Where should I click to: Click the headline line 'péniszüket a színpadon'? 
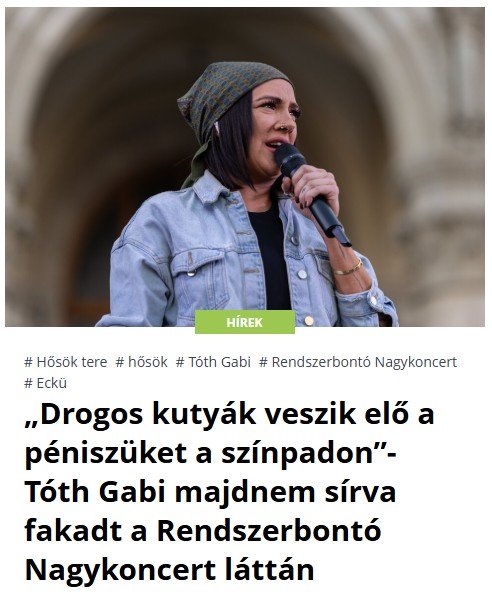click(211, 453)
